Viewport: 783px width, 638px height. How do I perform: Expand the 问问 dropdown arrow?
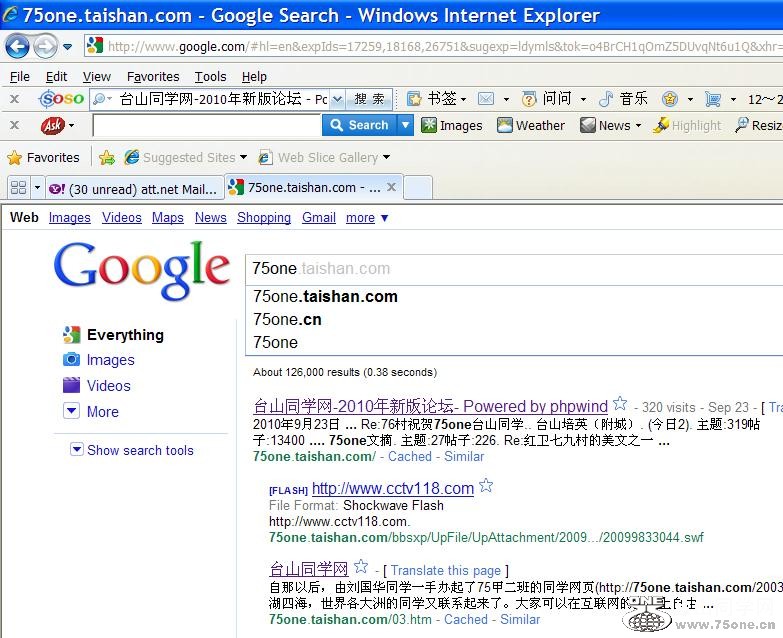coord(583,99)
